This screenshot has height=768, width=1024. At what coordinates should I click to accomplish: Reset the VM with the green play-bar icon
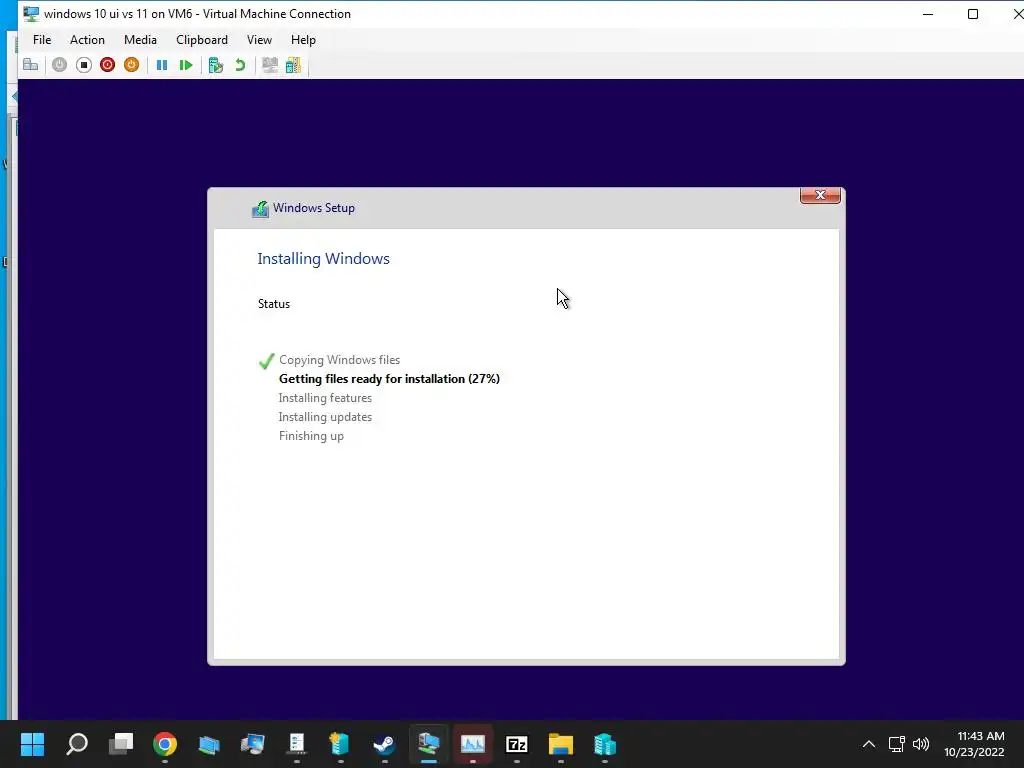tap(186, 65)
